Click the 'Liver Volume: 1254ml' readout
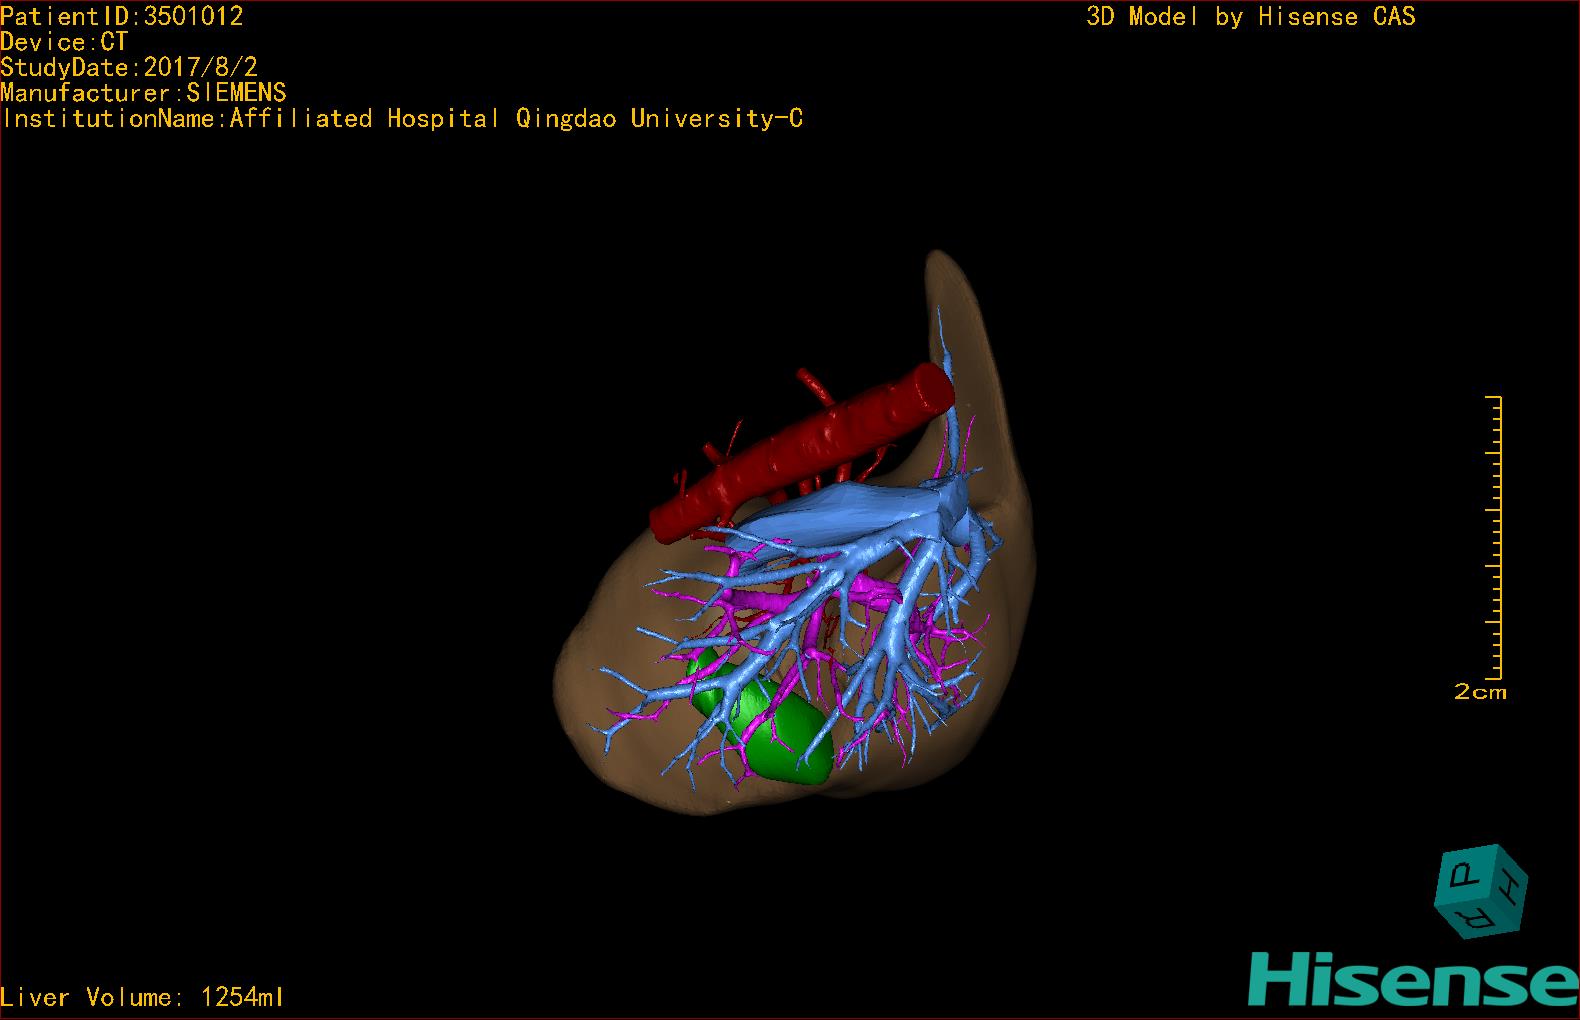This screenshot has width=1580, height=1020. tap(142, 997)
